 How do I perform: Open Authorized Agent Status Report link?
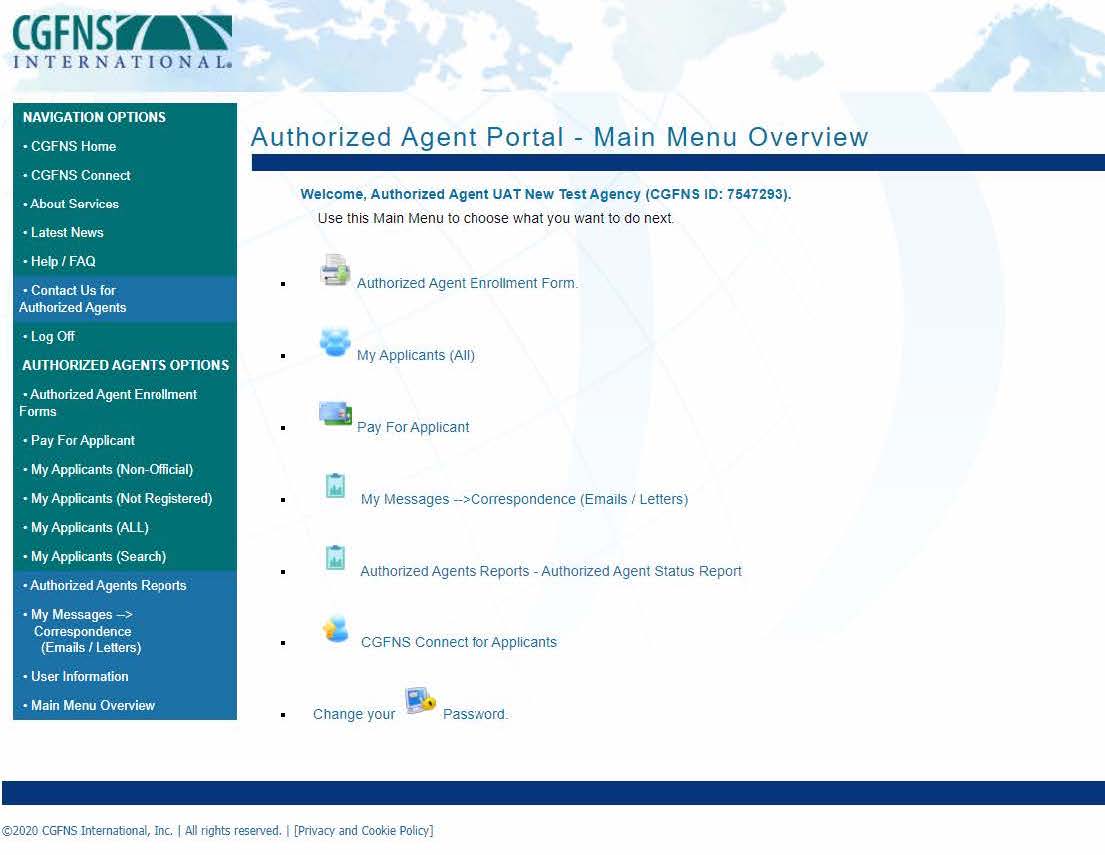point(551,571)
